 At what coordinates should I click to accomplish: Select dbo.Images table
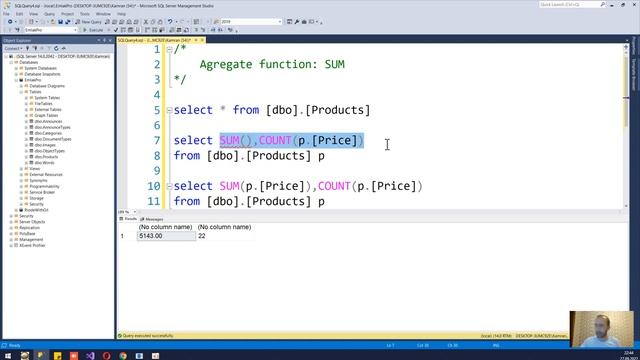(x=45, y=145)
